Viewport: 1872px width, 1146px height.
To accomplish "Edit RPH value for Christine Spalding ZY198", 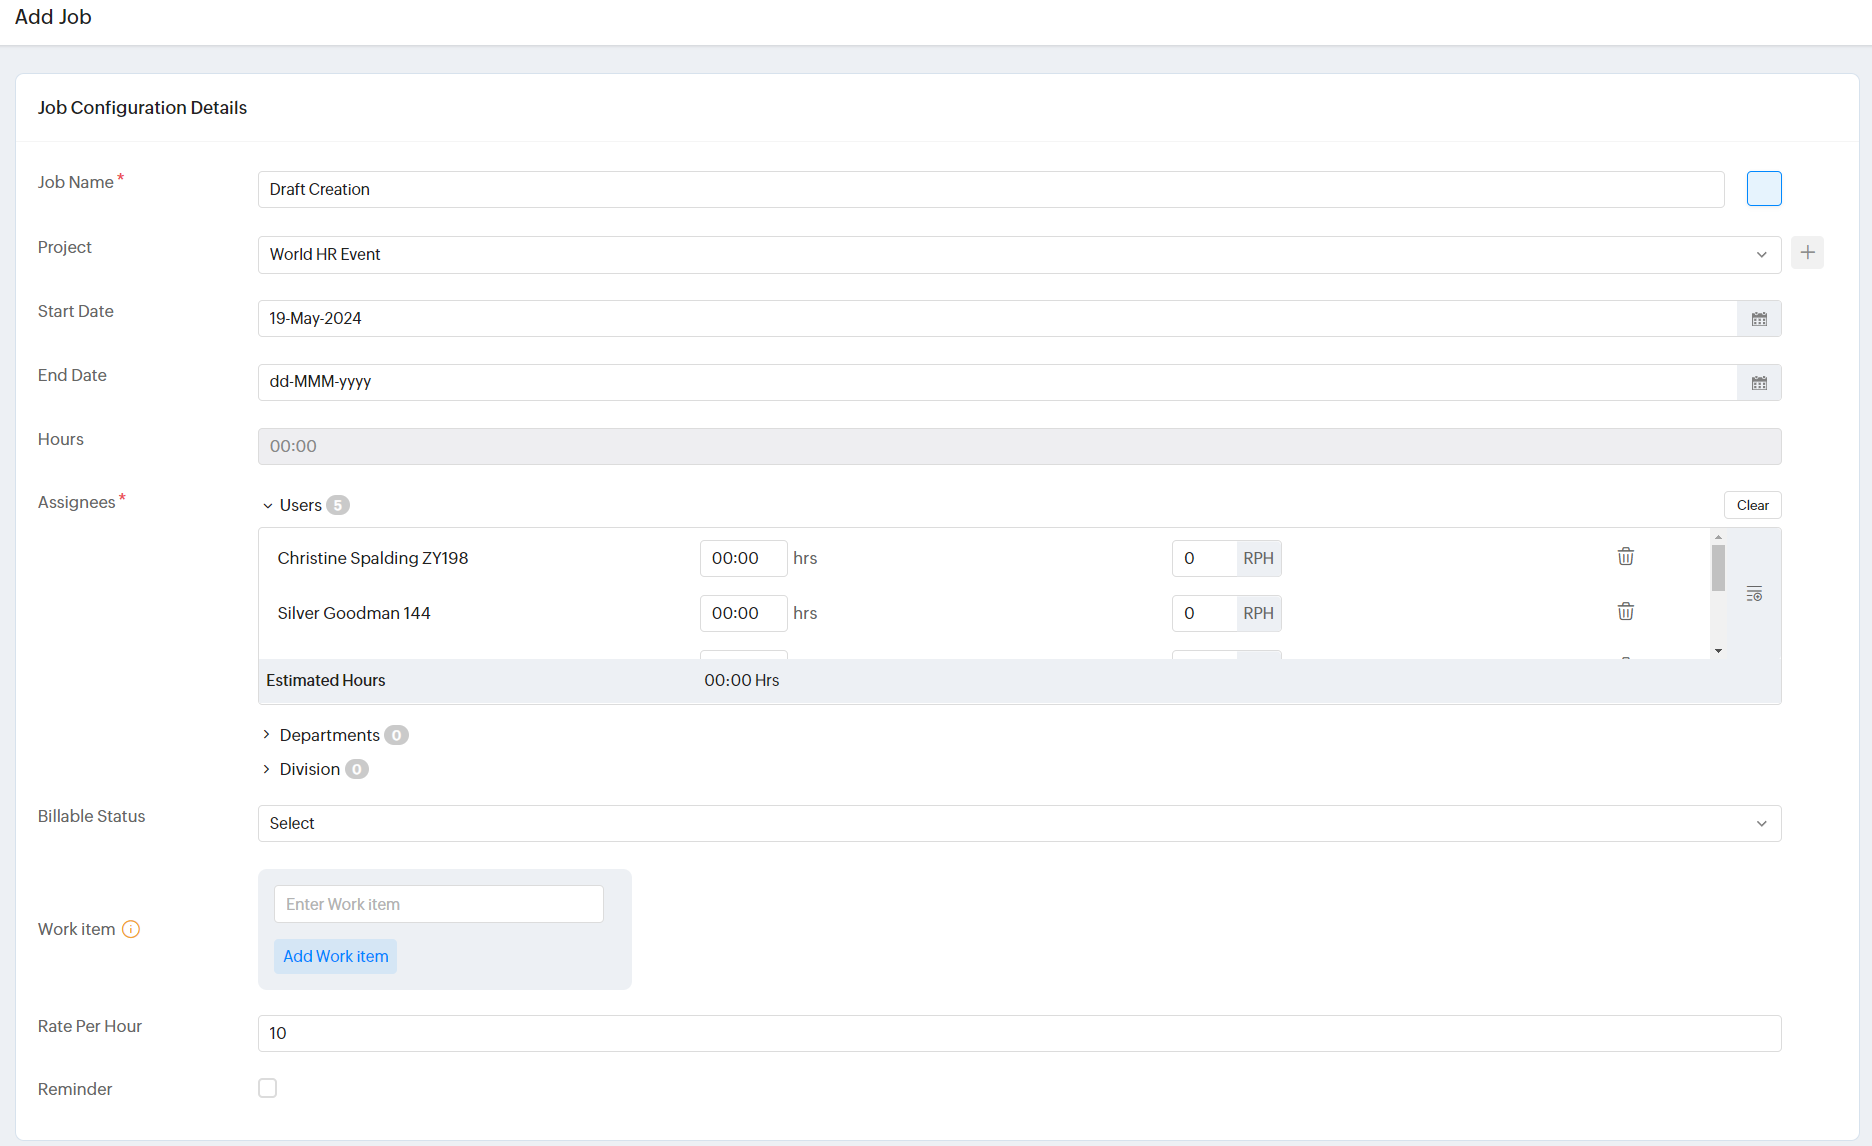I will click(1204, 558).
